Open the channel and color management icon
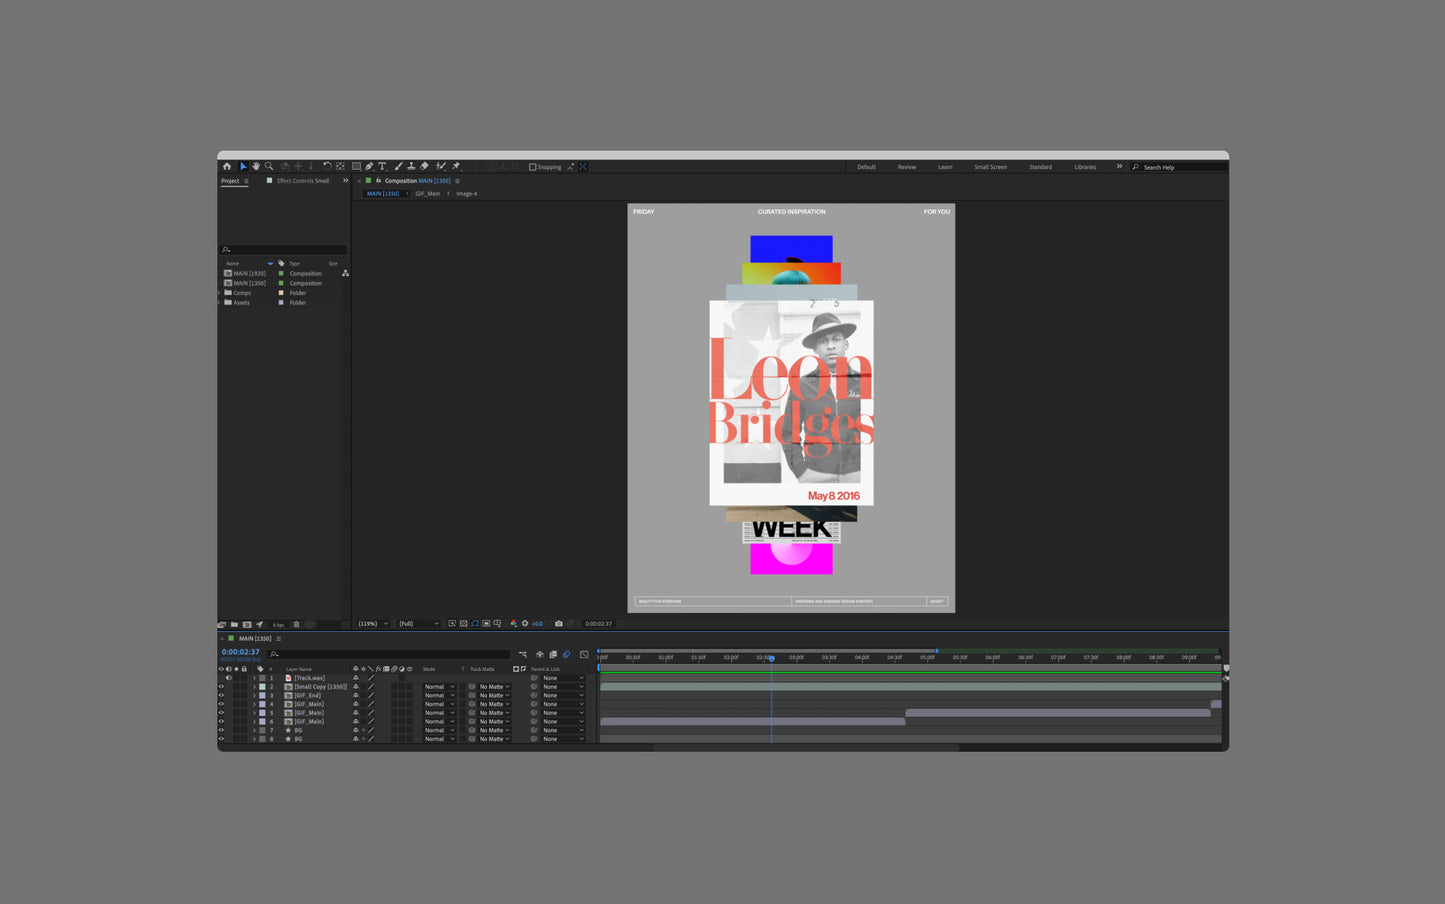This screenshot has height=904, width=1445. [x=513, y=624]
